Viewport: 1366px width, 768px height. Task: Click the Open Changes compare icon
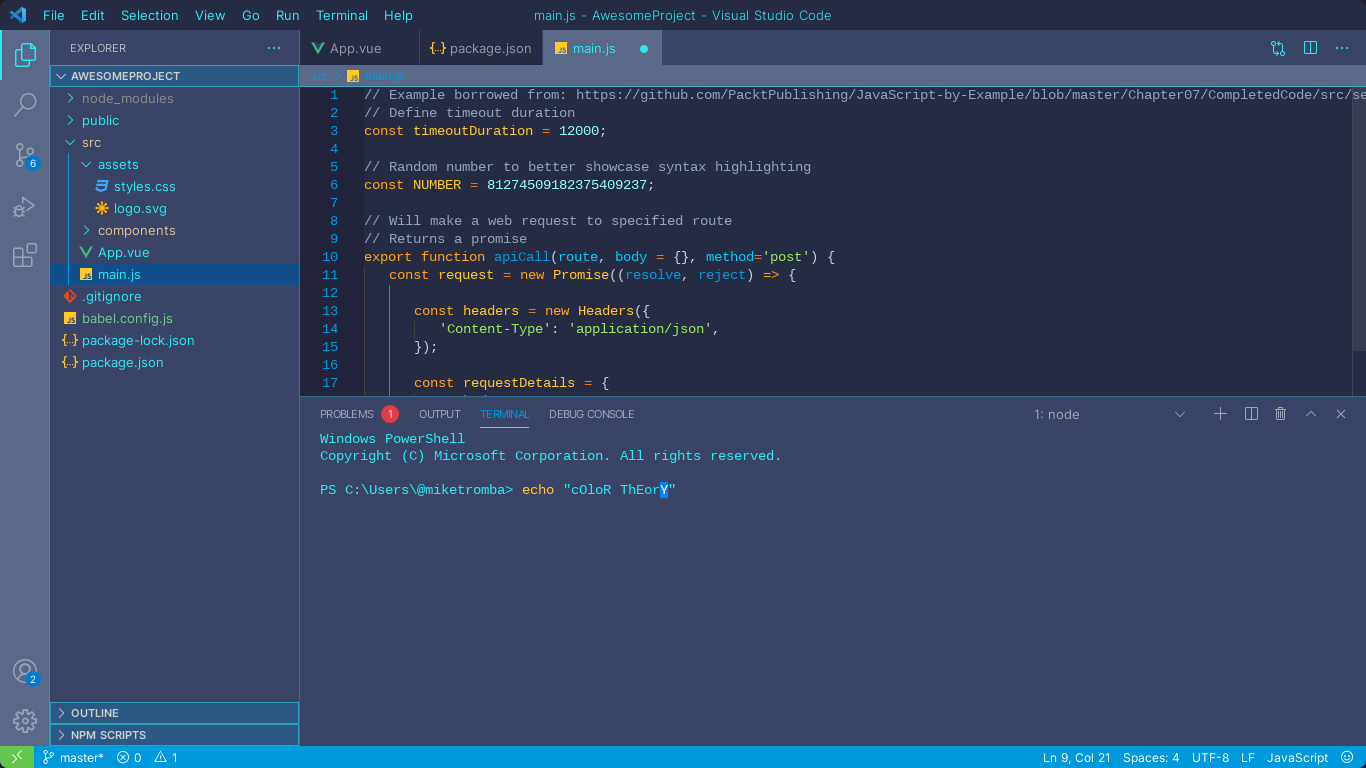pyautogui.click(x=1278, y=48)
